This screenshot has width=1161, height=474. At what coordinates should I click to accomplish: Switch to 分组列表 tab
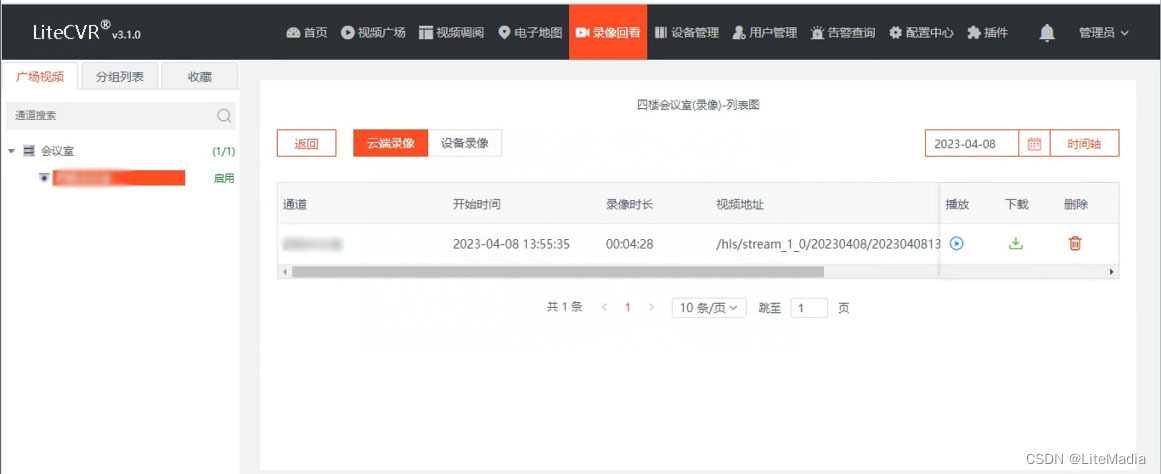(119, 76)
